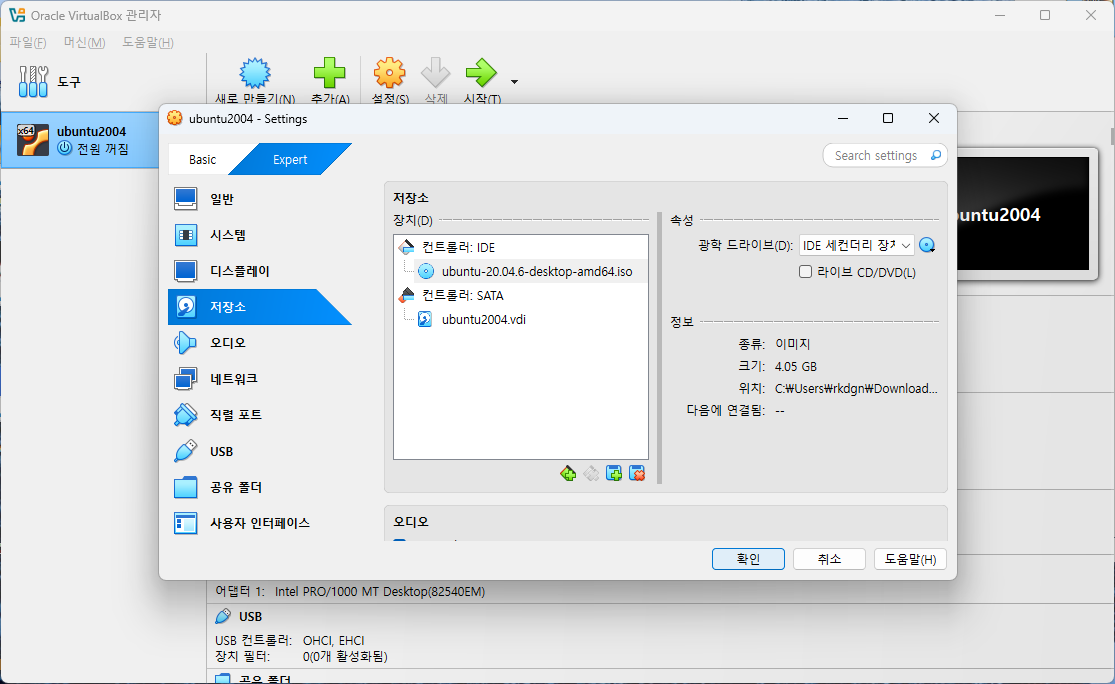Click the add attachment icon below device tree
The width and height of the screenshot is (1115, 684).
(x=614, y=474)
